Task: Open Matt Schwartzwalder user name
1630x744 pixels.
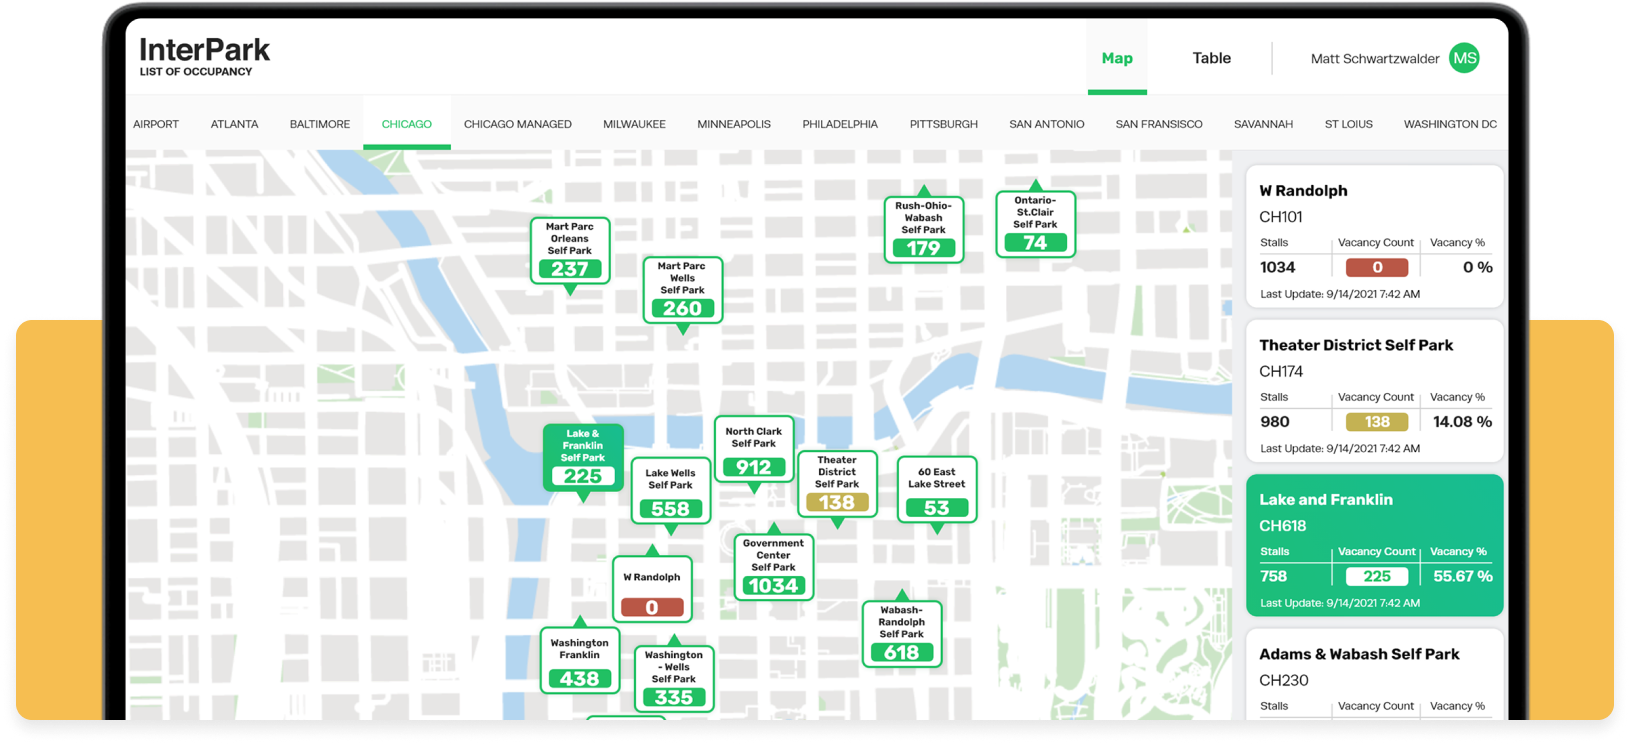Action: click(1374, 59)
